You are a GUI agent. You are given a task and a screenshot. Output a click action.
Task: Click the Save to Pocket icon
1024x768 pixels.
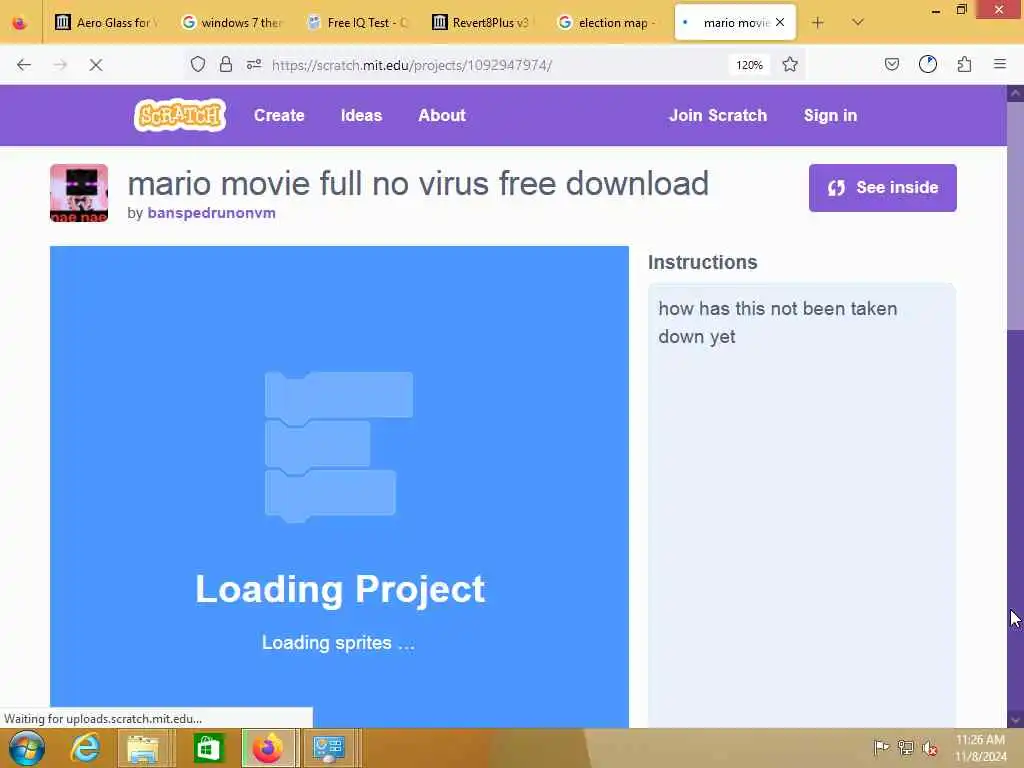tap(891, 64)
